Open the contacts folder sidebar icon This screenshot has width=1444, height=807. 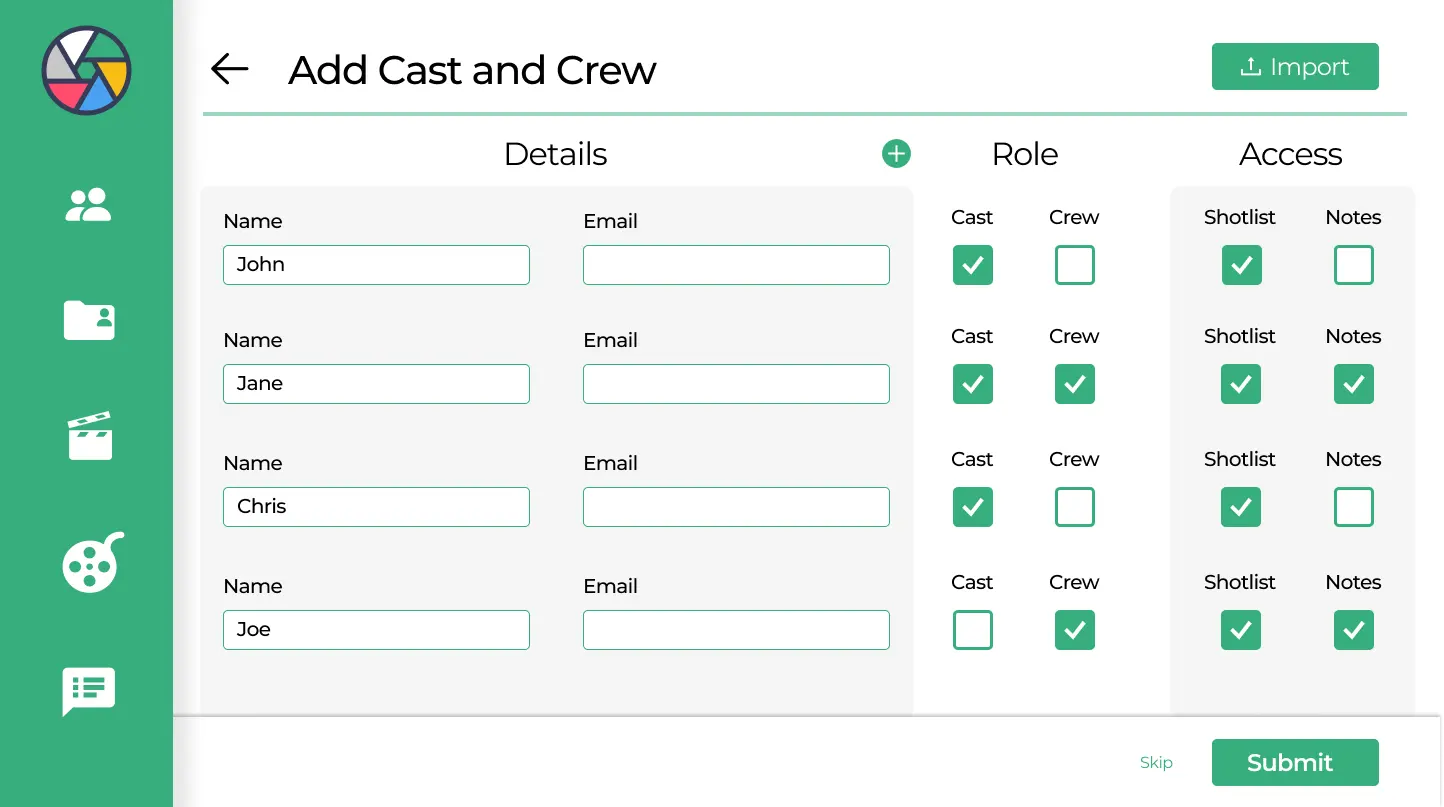[x=89, y=320]
